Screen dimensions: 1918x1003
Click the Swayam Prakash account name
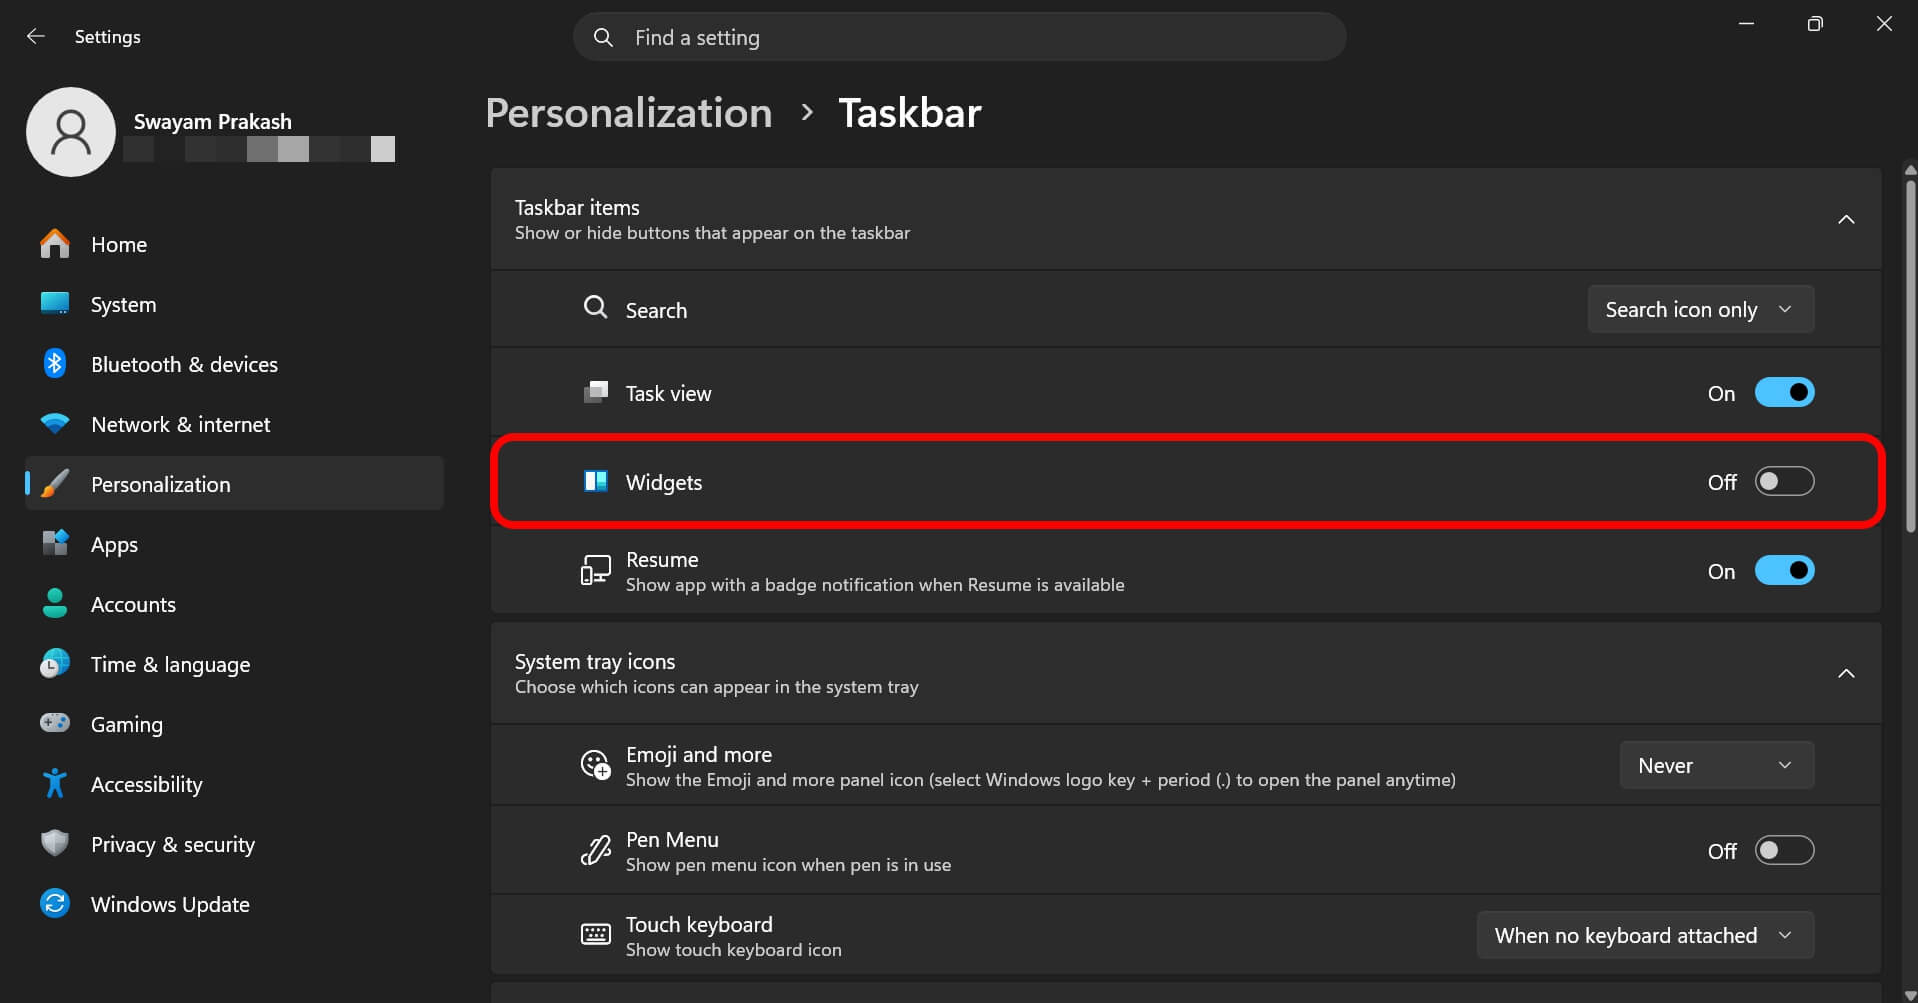point(213,121)
